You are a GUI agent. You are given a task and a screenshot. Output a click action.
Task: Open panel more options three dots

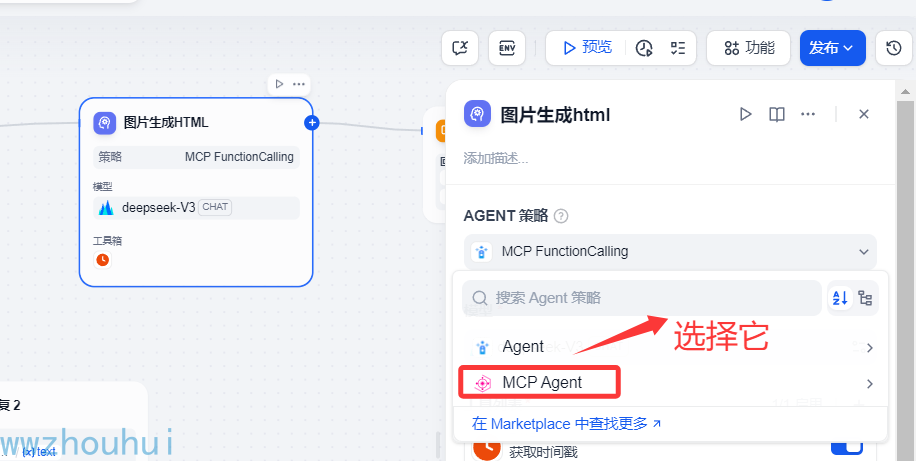(808, 114)
